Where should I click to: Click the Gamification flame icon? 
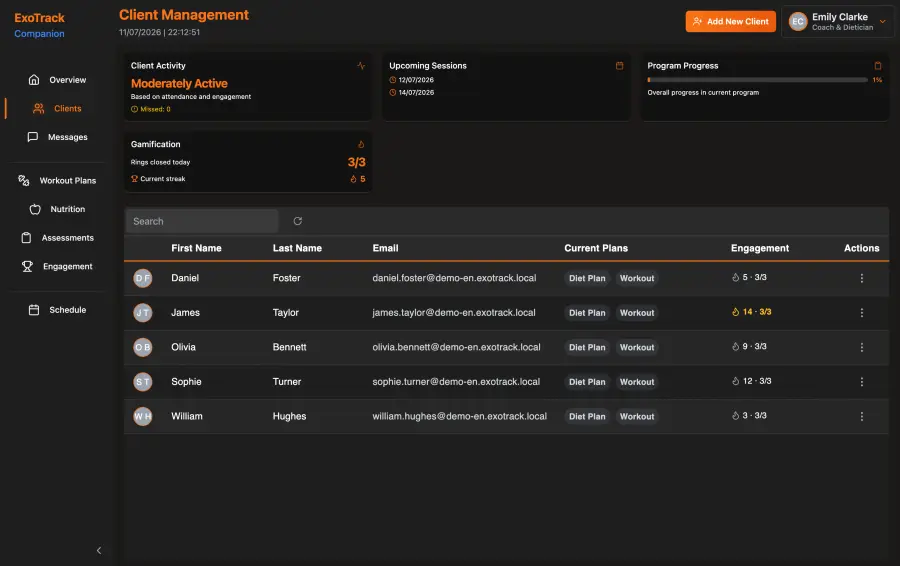361,144
